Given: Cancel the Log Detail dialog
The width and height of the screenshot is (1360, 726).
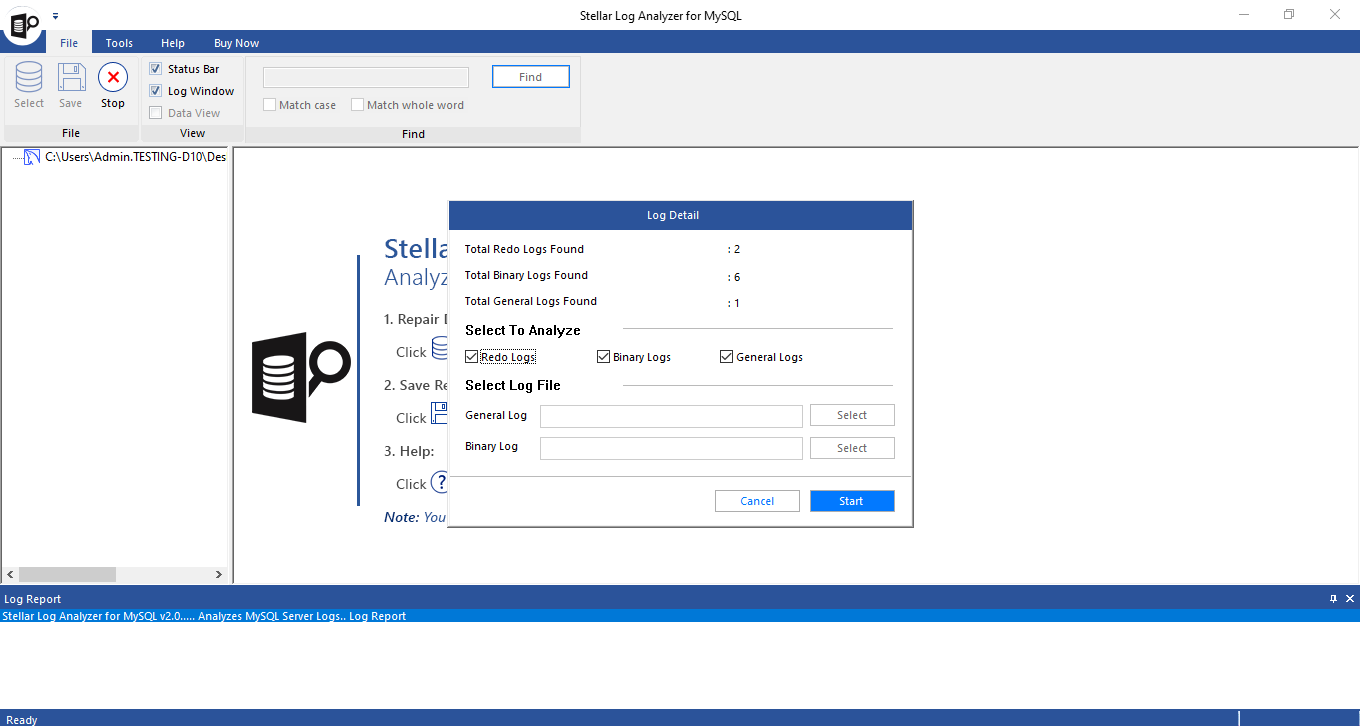Looking at the screenshot, I should pyautogui.click(x=757, y=501).
